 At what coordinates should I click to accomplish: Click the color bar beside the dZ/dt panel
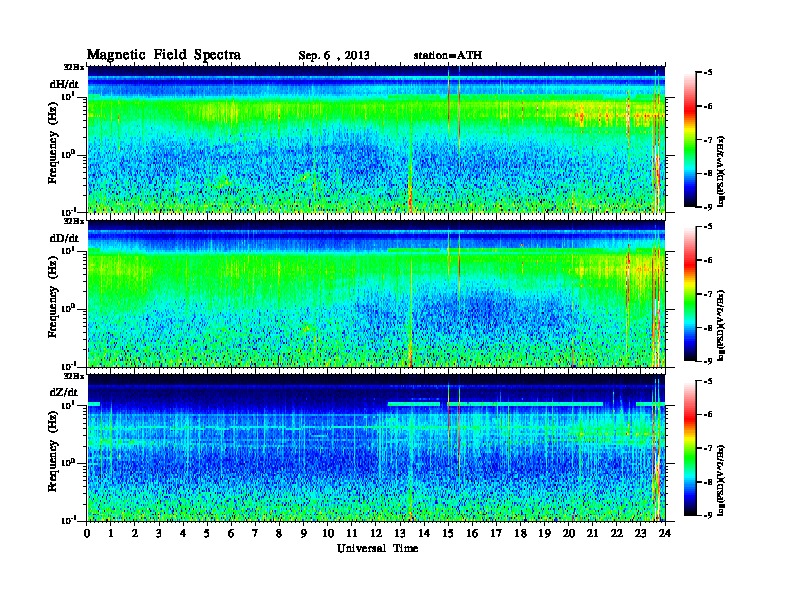[690, 448]
